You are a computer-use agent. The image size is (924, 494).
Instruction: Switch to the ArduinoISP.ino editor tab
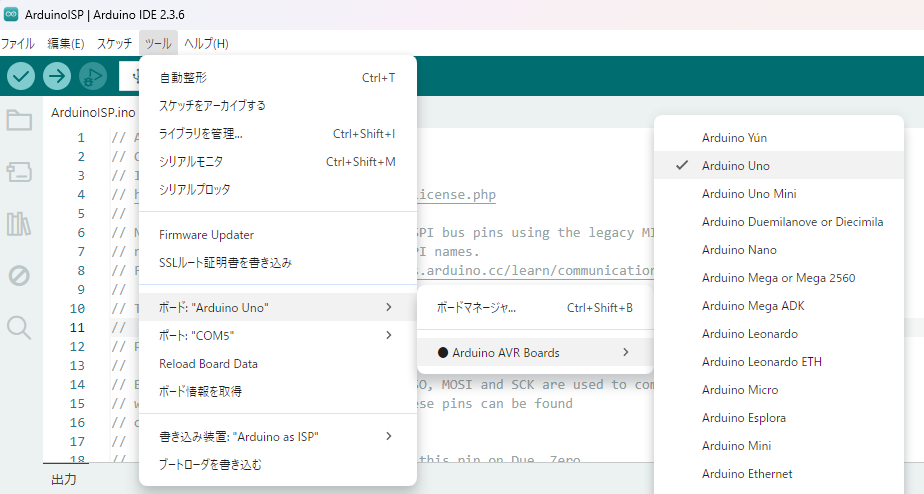(x=93, y=112)
